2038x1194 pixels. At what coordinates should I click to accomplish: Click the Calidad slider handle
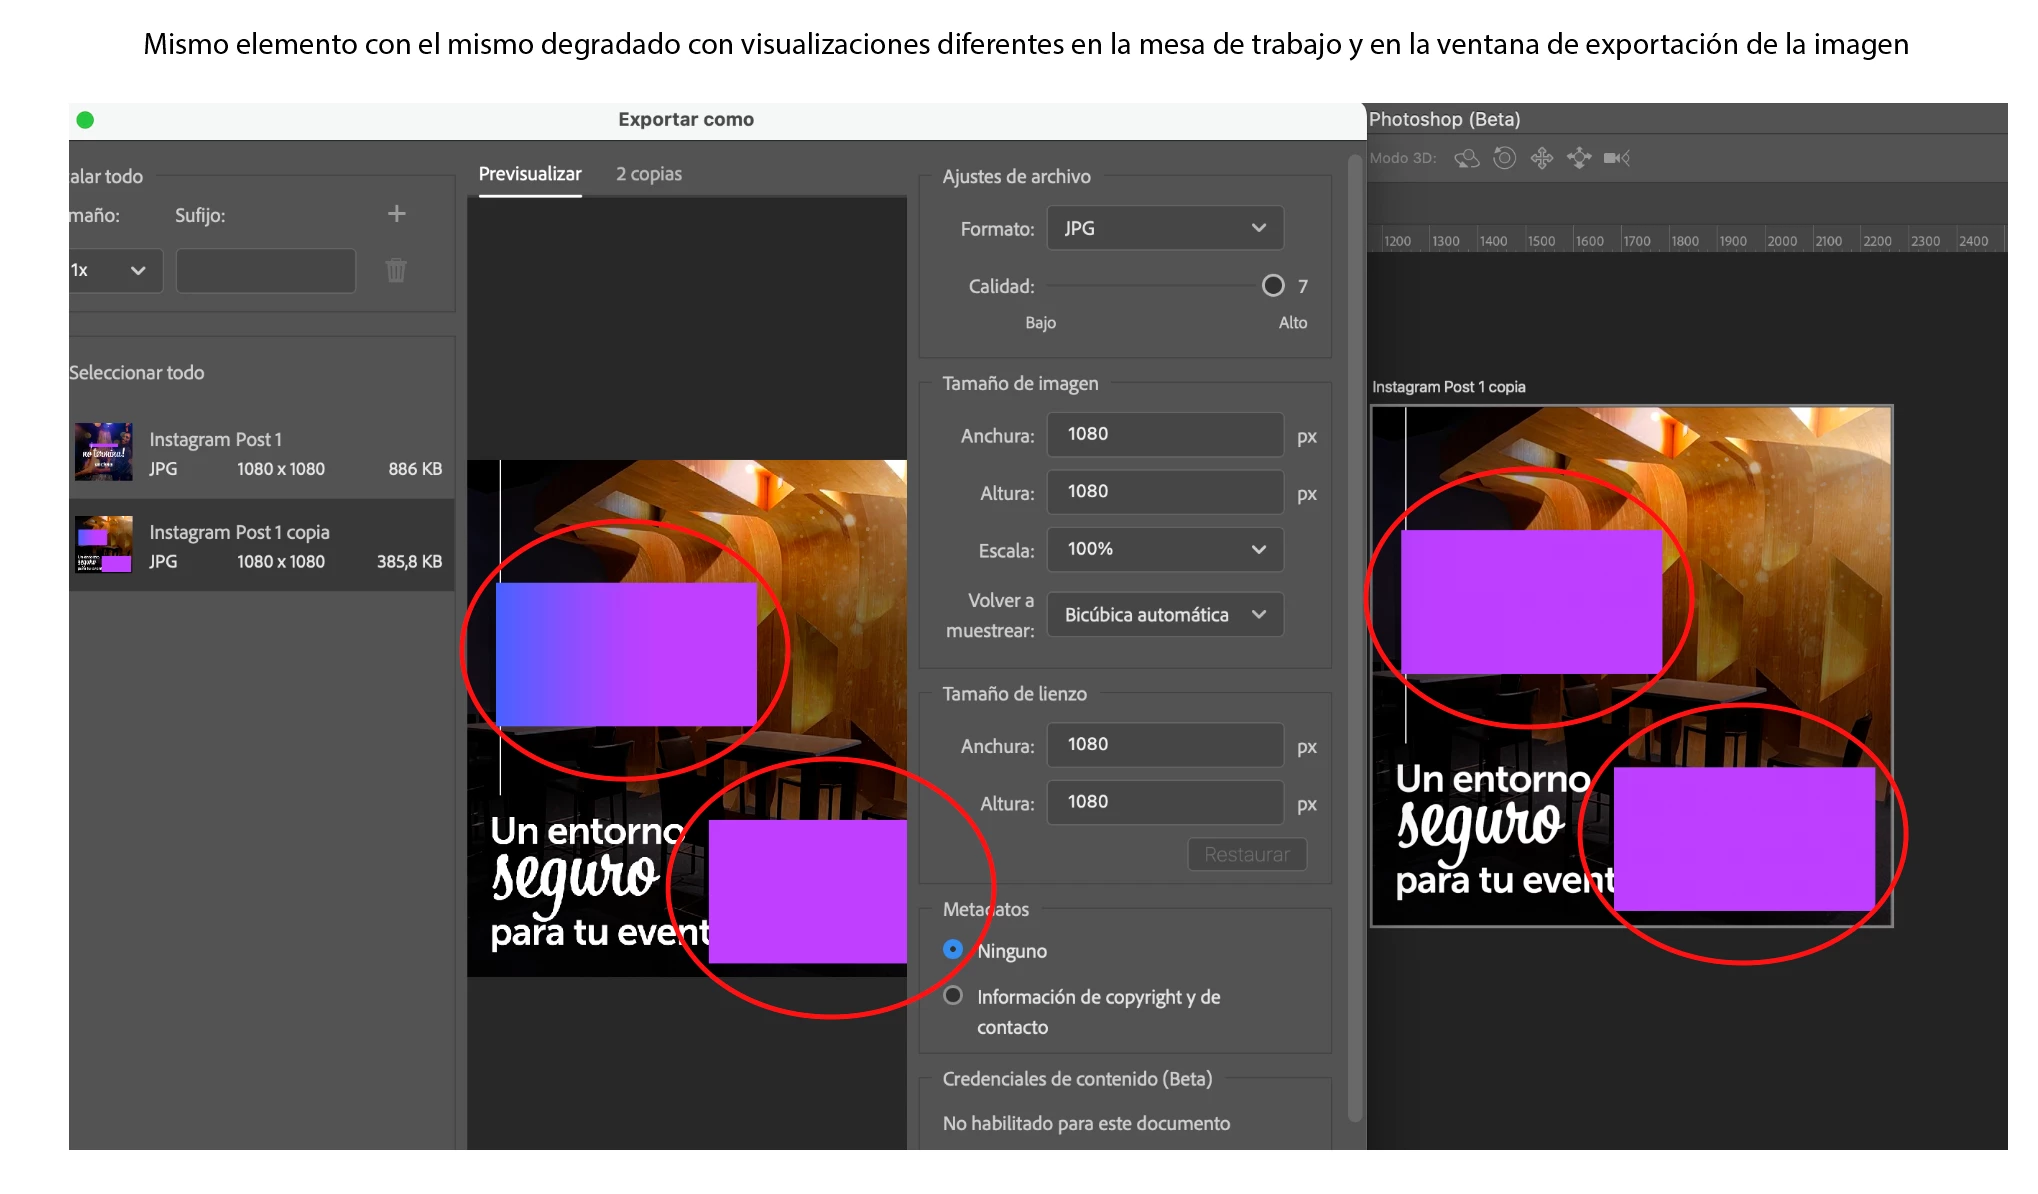1273,286
